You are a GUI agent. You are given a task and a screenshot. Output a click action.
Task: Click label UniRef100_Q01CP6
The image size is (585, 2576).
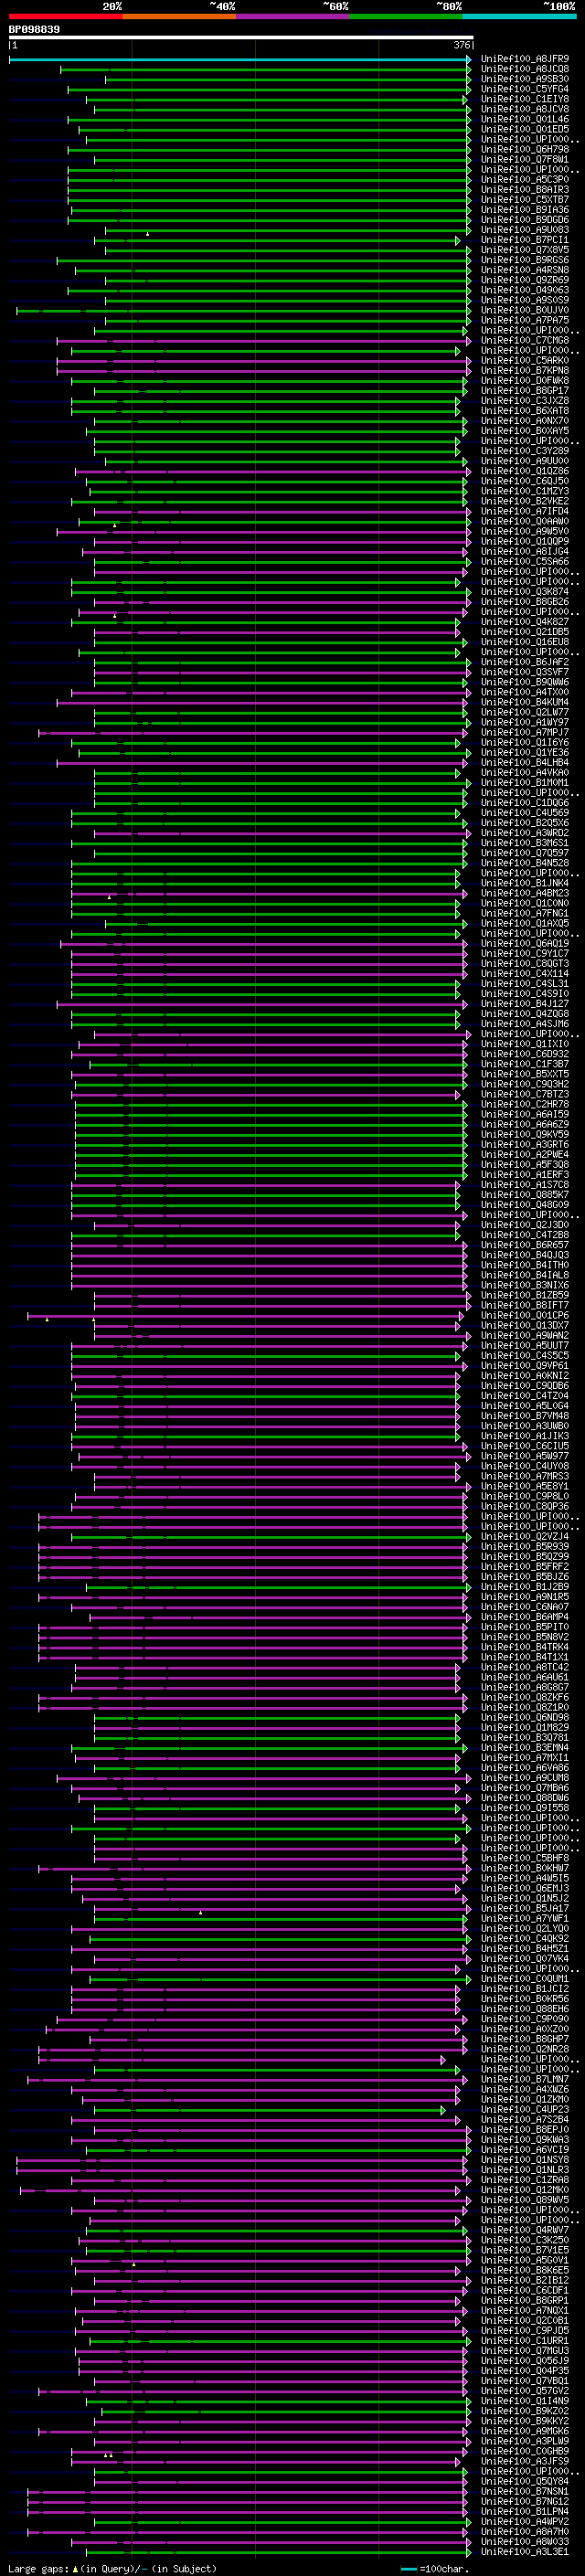pyautogui.click(x=525, y=1315)
